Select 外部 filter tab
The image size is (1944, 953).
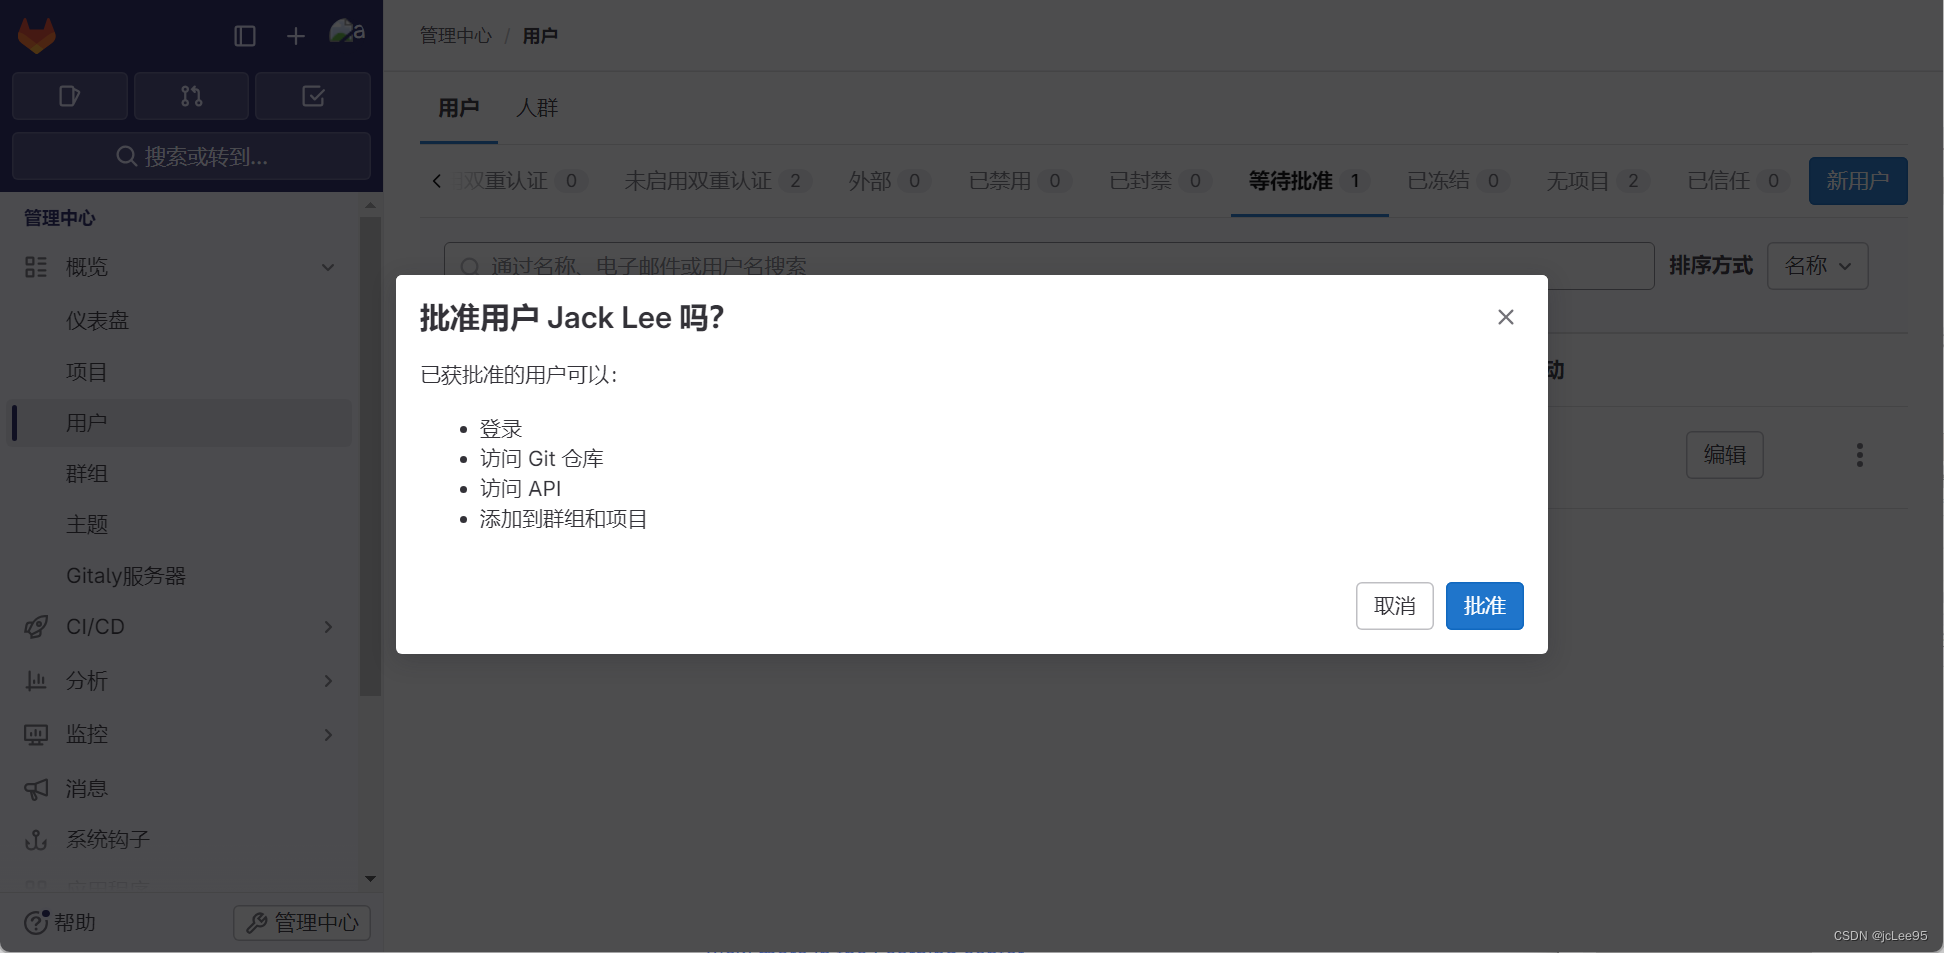tap(889, 181)
